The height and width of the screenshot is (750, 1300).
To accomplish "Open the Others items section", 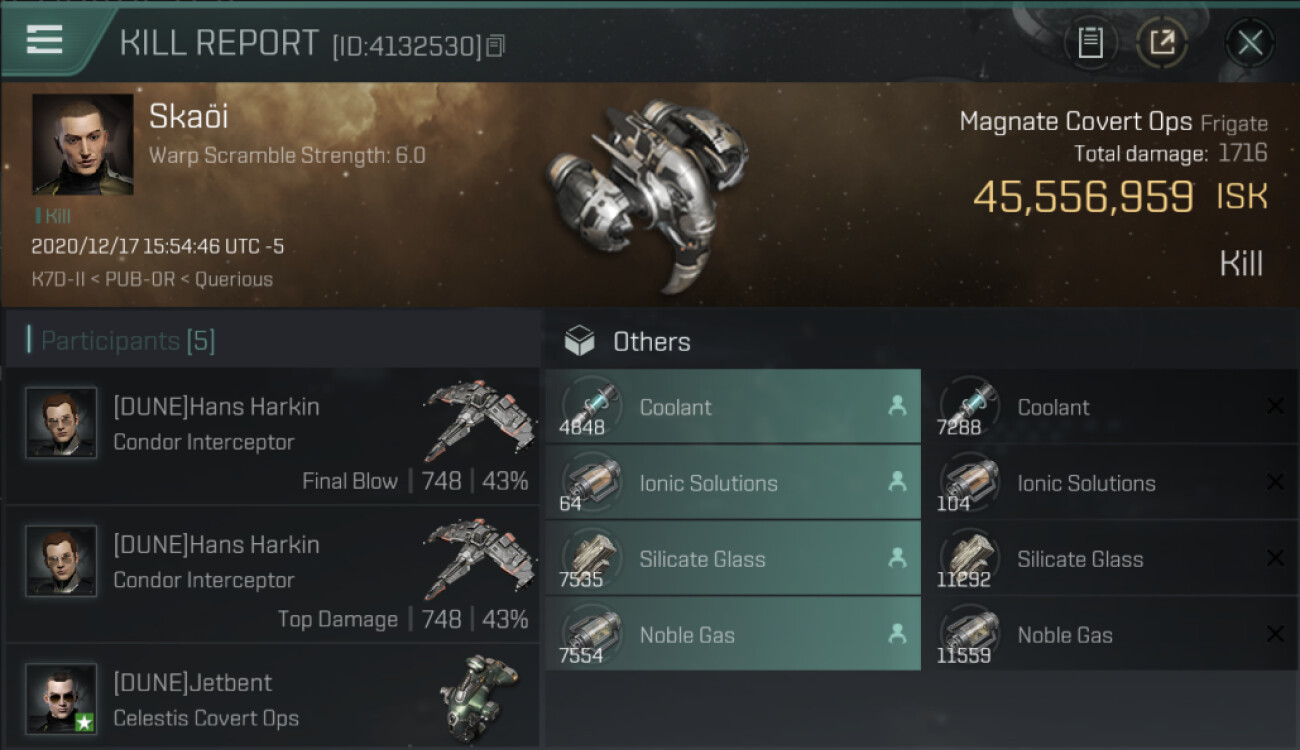I will pyautogui.click(x=651, y=342).
